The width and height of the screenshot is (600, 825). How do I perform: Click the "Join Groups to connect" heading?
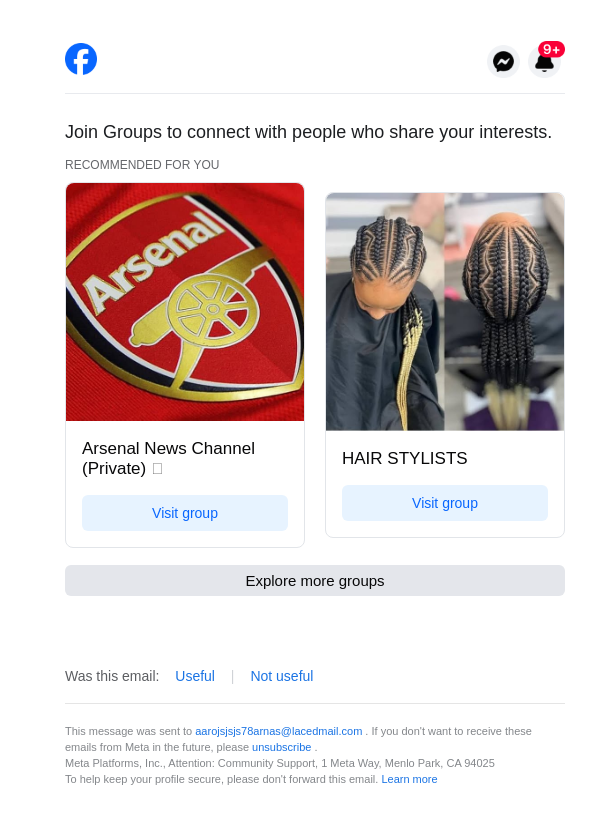(x=308, y=132)
